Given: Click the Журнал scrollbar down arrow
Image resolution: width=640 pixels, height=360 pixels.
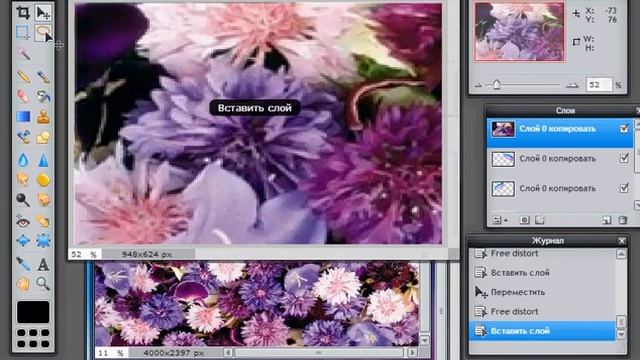Looking at the screenshot, I should pyautogui.click(x=621, y=334).
